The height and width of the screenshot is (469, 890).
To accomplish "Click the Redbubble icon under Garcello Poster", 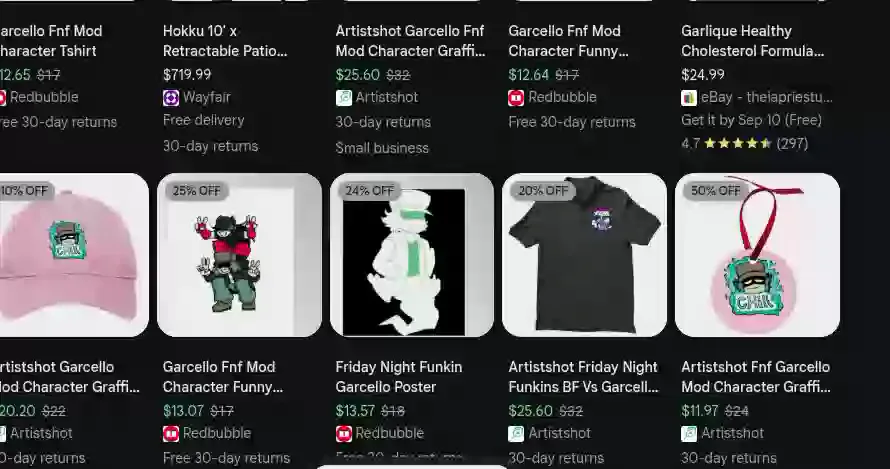I will (x=343, y=434).
